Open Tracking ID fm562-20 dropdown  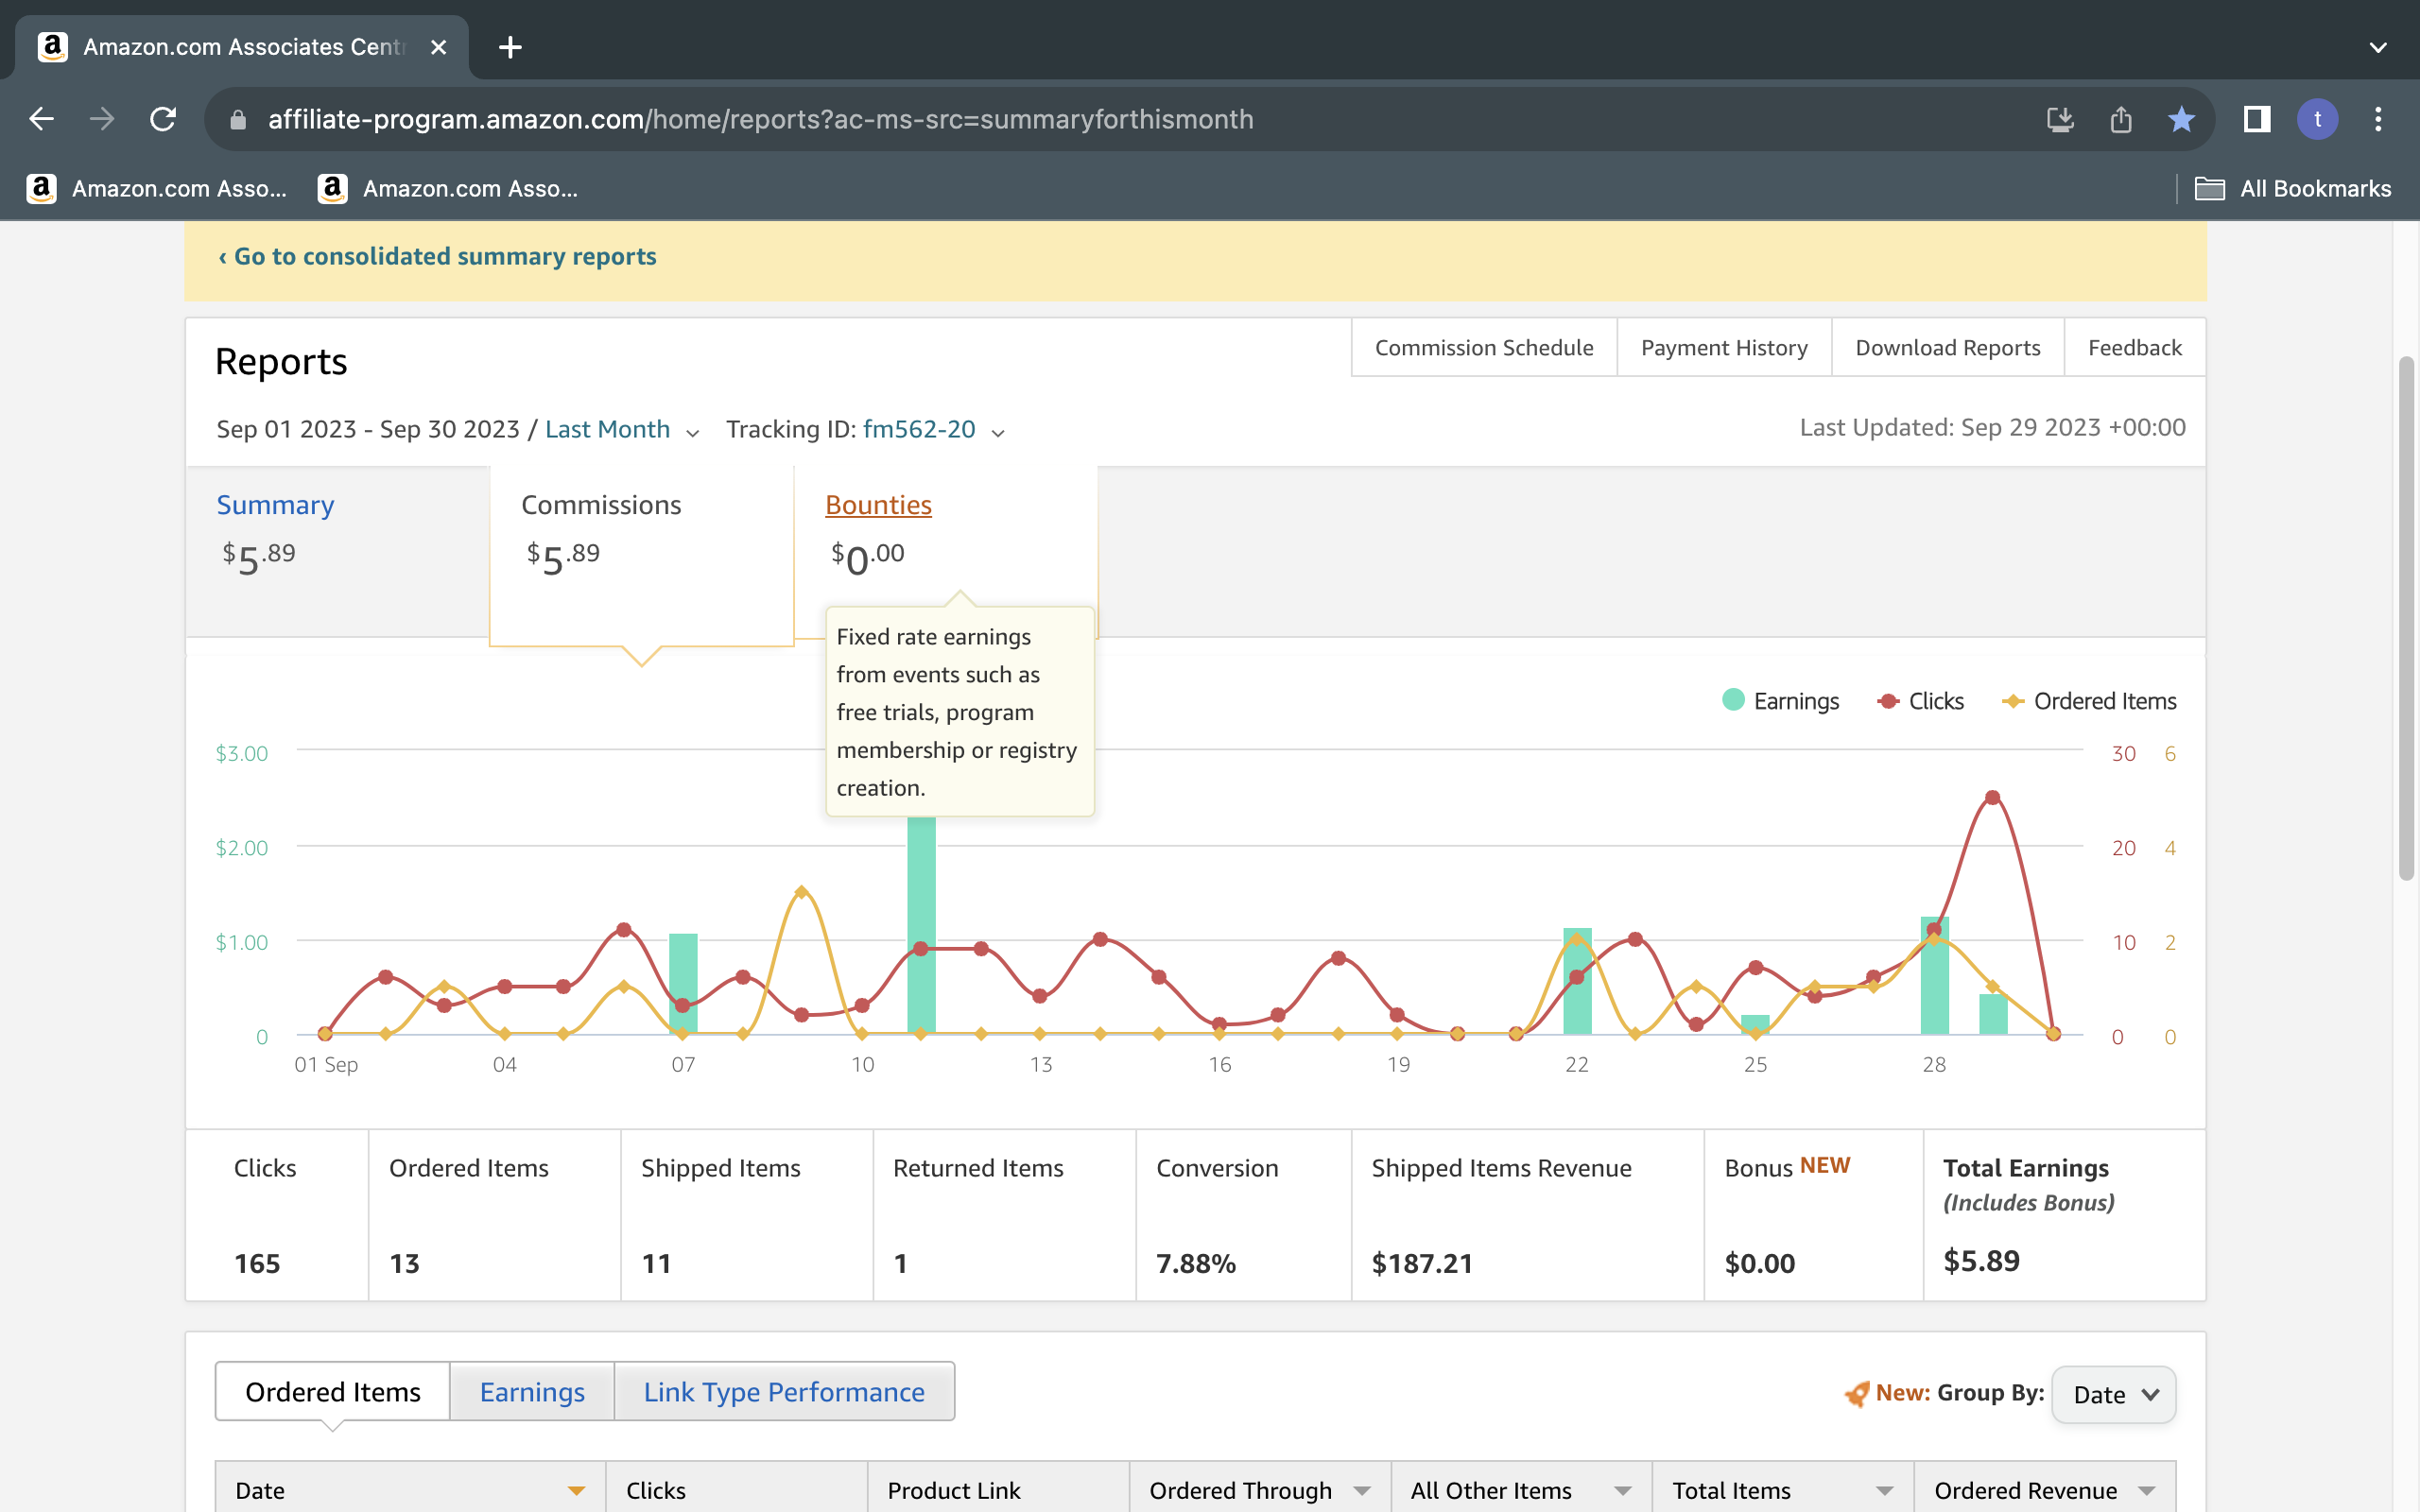[932, 429]
